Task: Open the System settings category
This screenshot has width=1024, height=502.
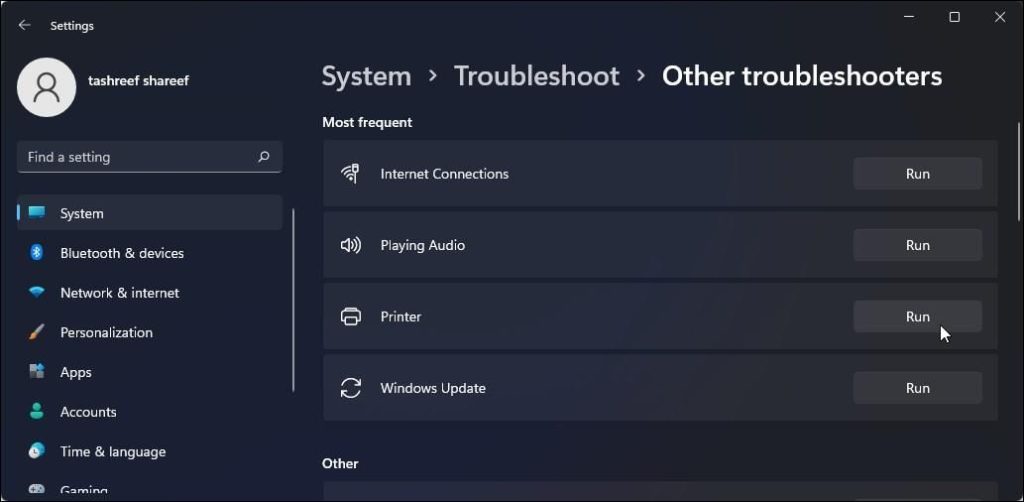Action: pyautogui.click(x=150, y=213)
